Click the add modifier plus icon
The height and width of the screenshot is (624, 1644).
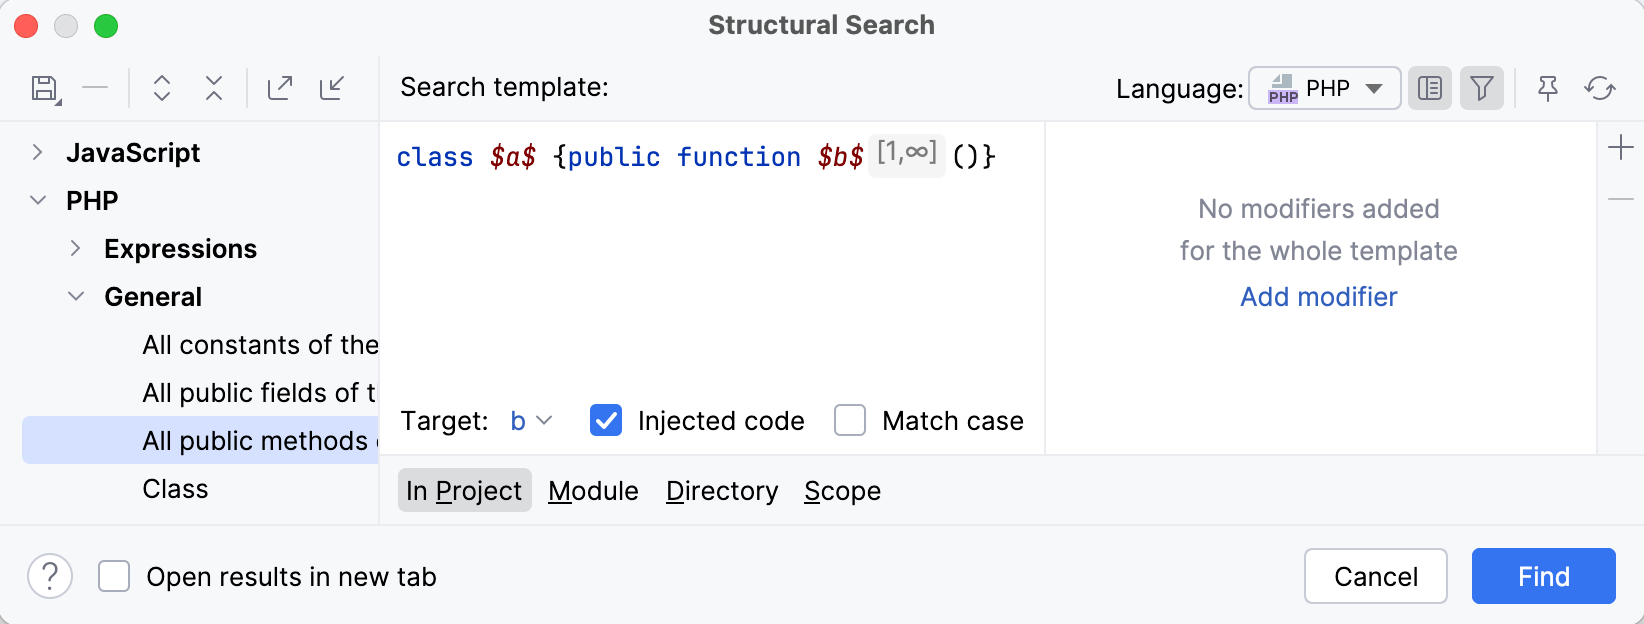(x=1621, y=148)
